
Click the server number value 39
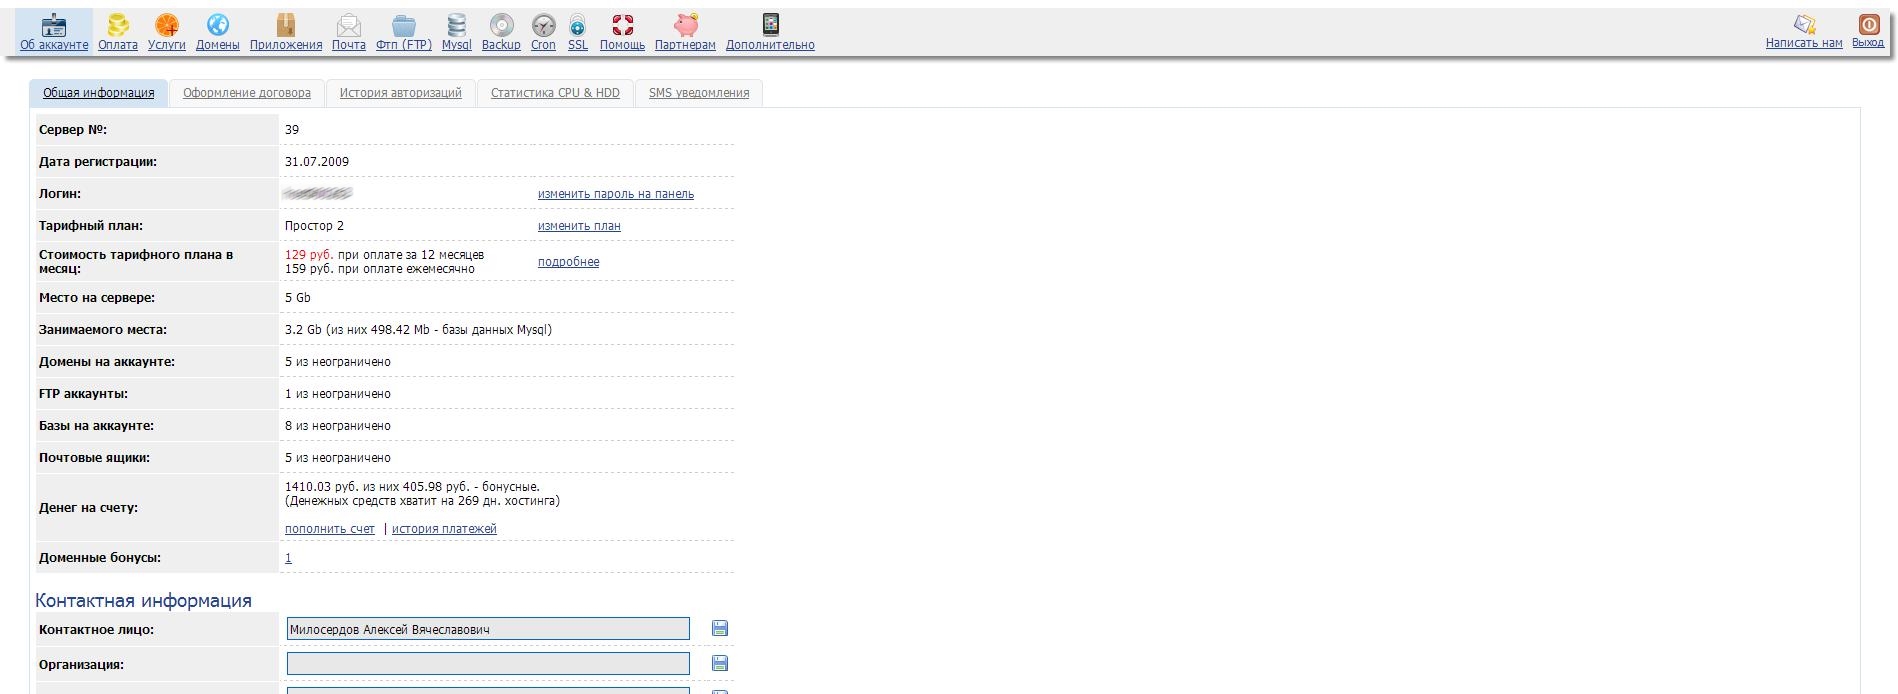point(292,130)
